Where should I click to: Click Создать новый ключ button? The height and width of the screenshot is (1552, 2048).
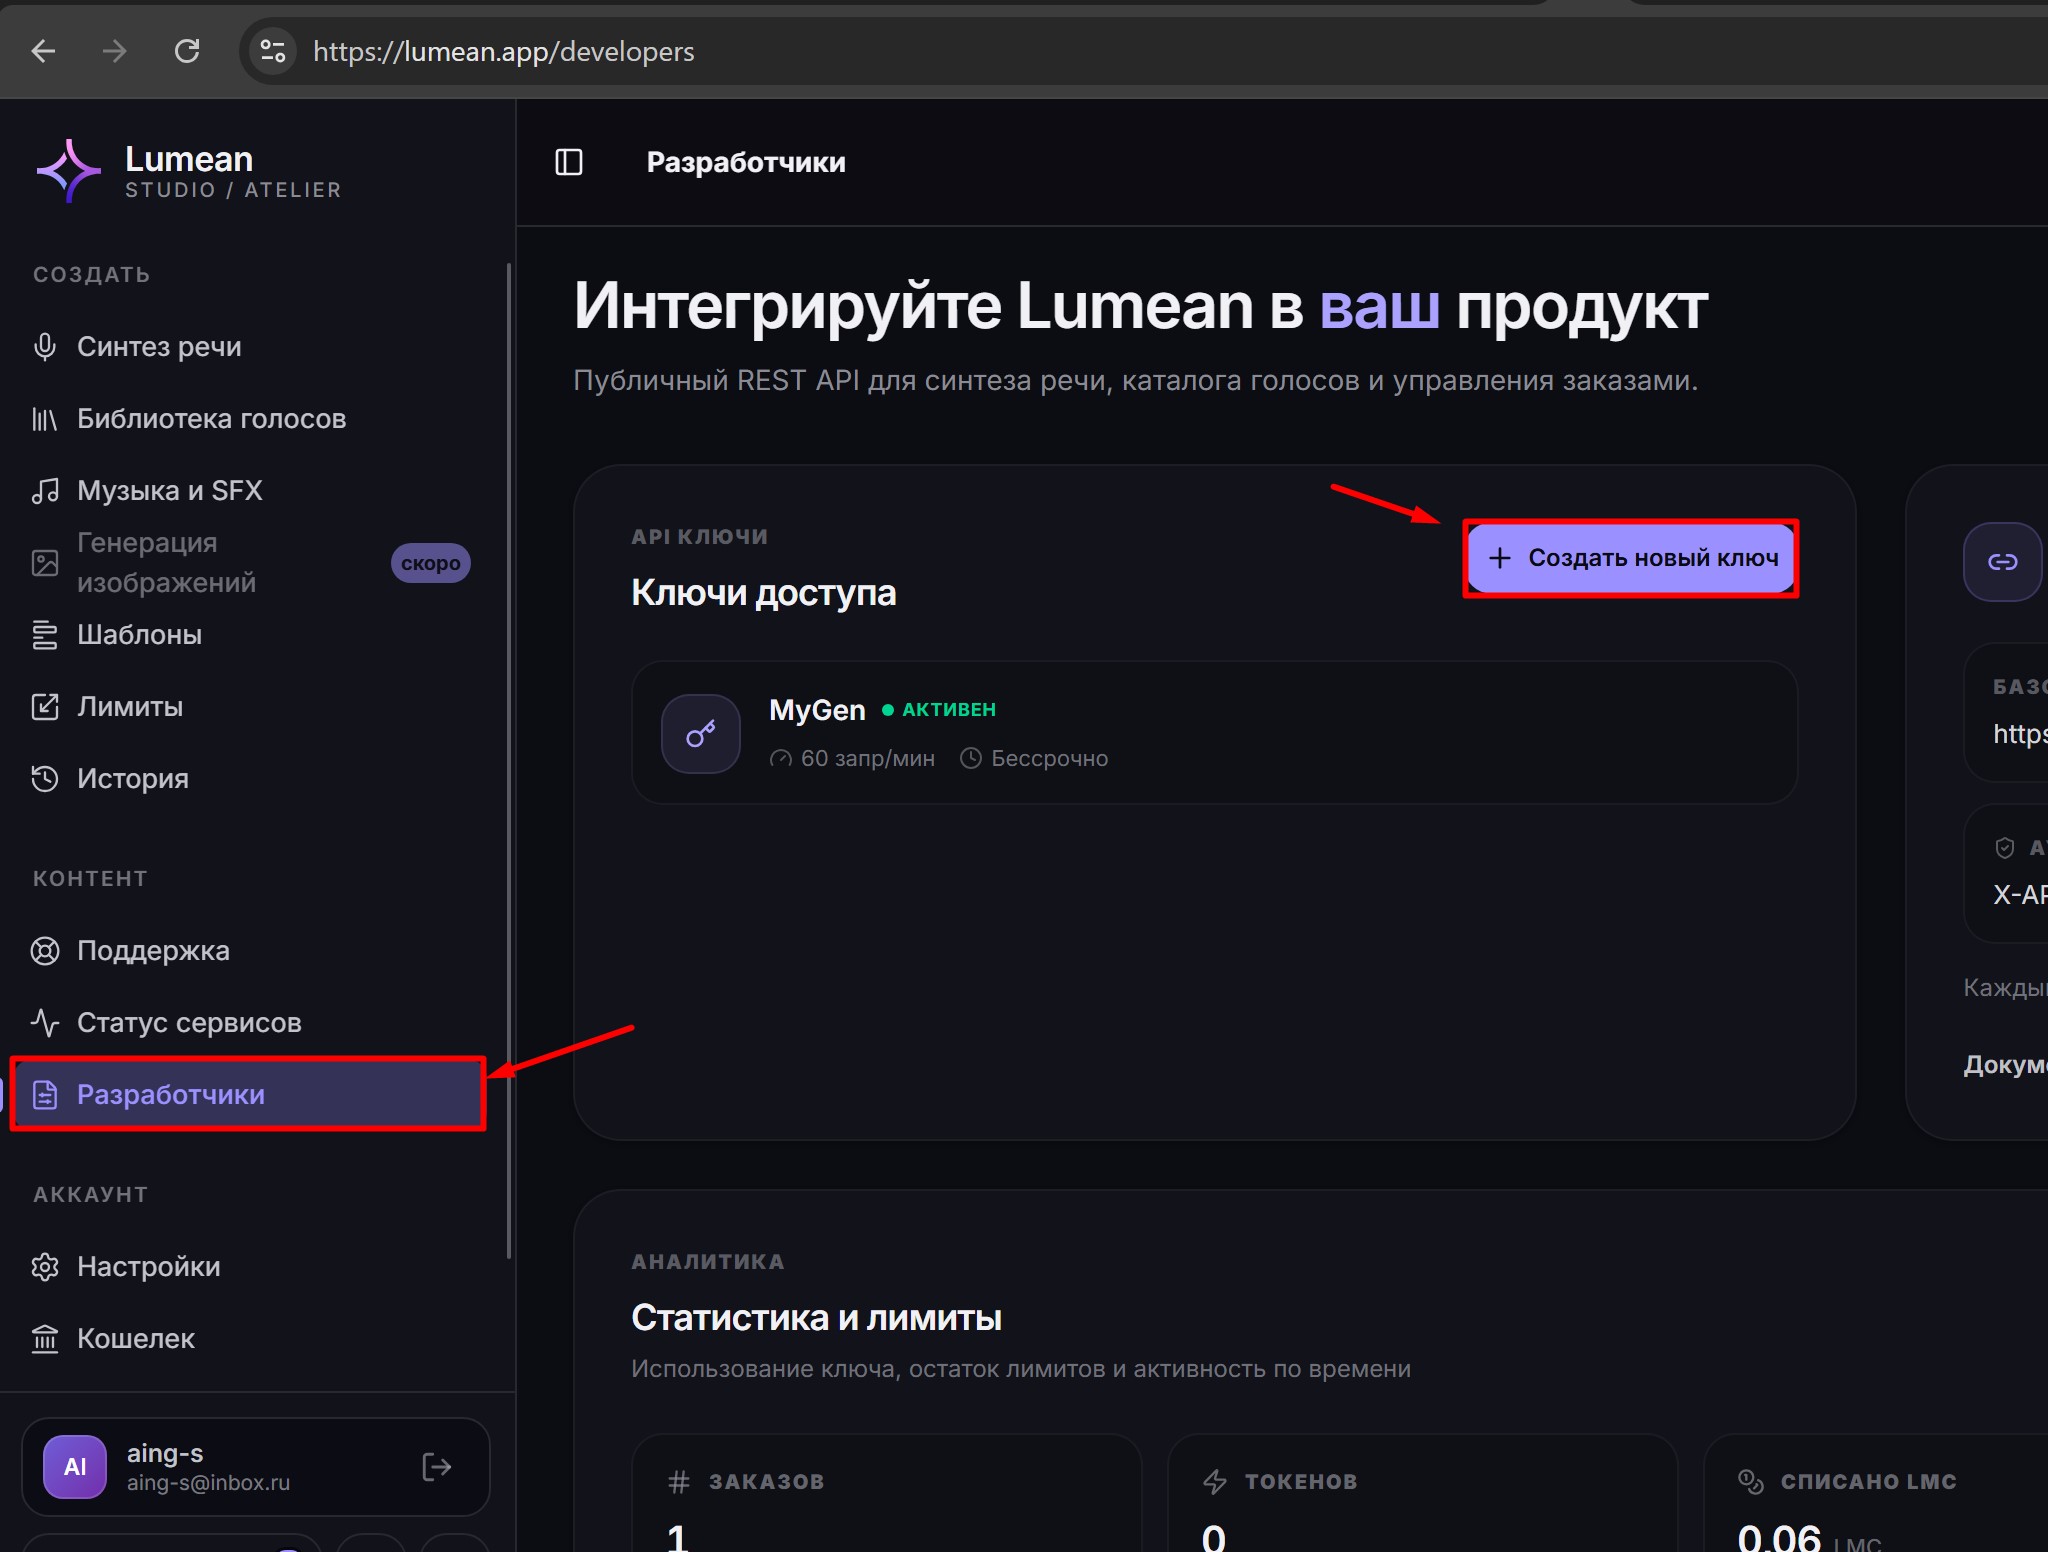click(1631, 558)
